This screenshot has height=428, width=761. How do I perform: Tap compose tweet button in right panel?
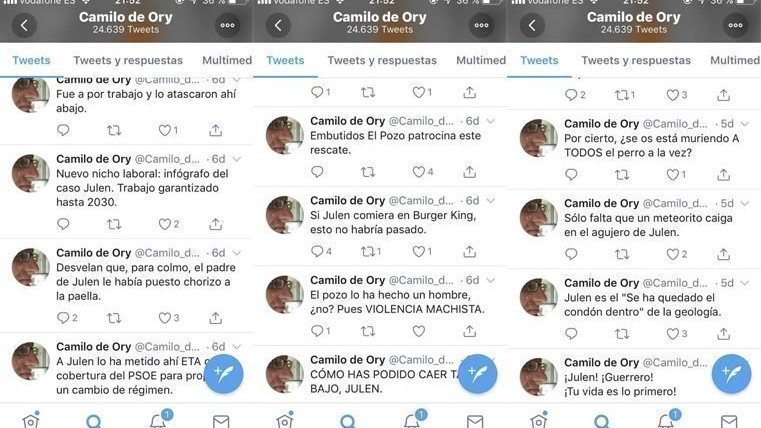(731, 374)
